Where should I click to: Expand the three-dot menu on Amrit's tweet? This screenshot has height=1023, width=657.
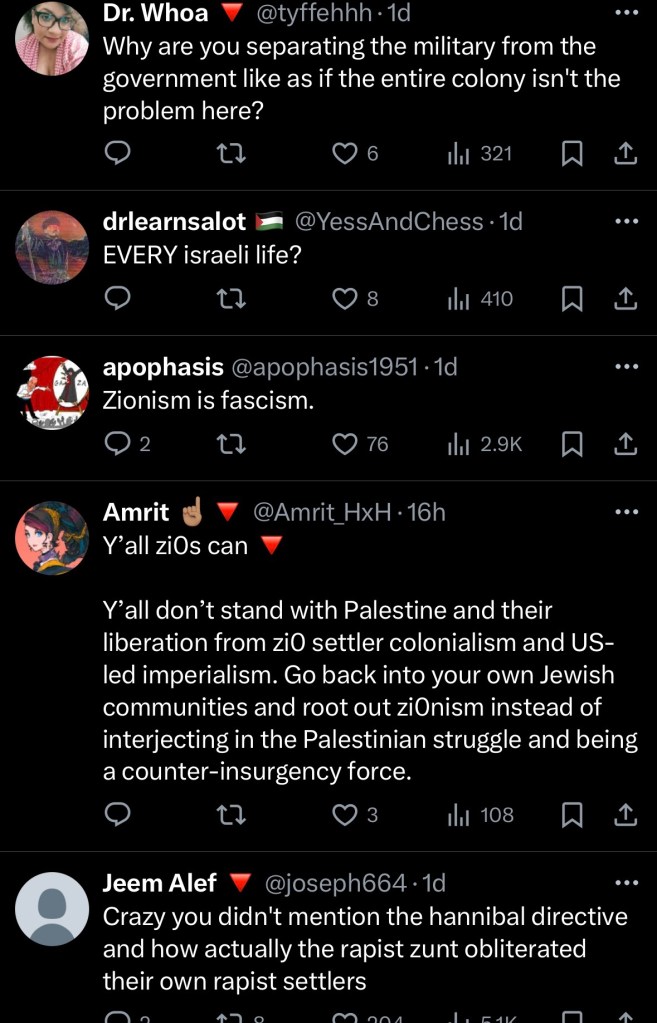coord(625,512)
